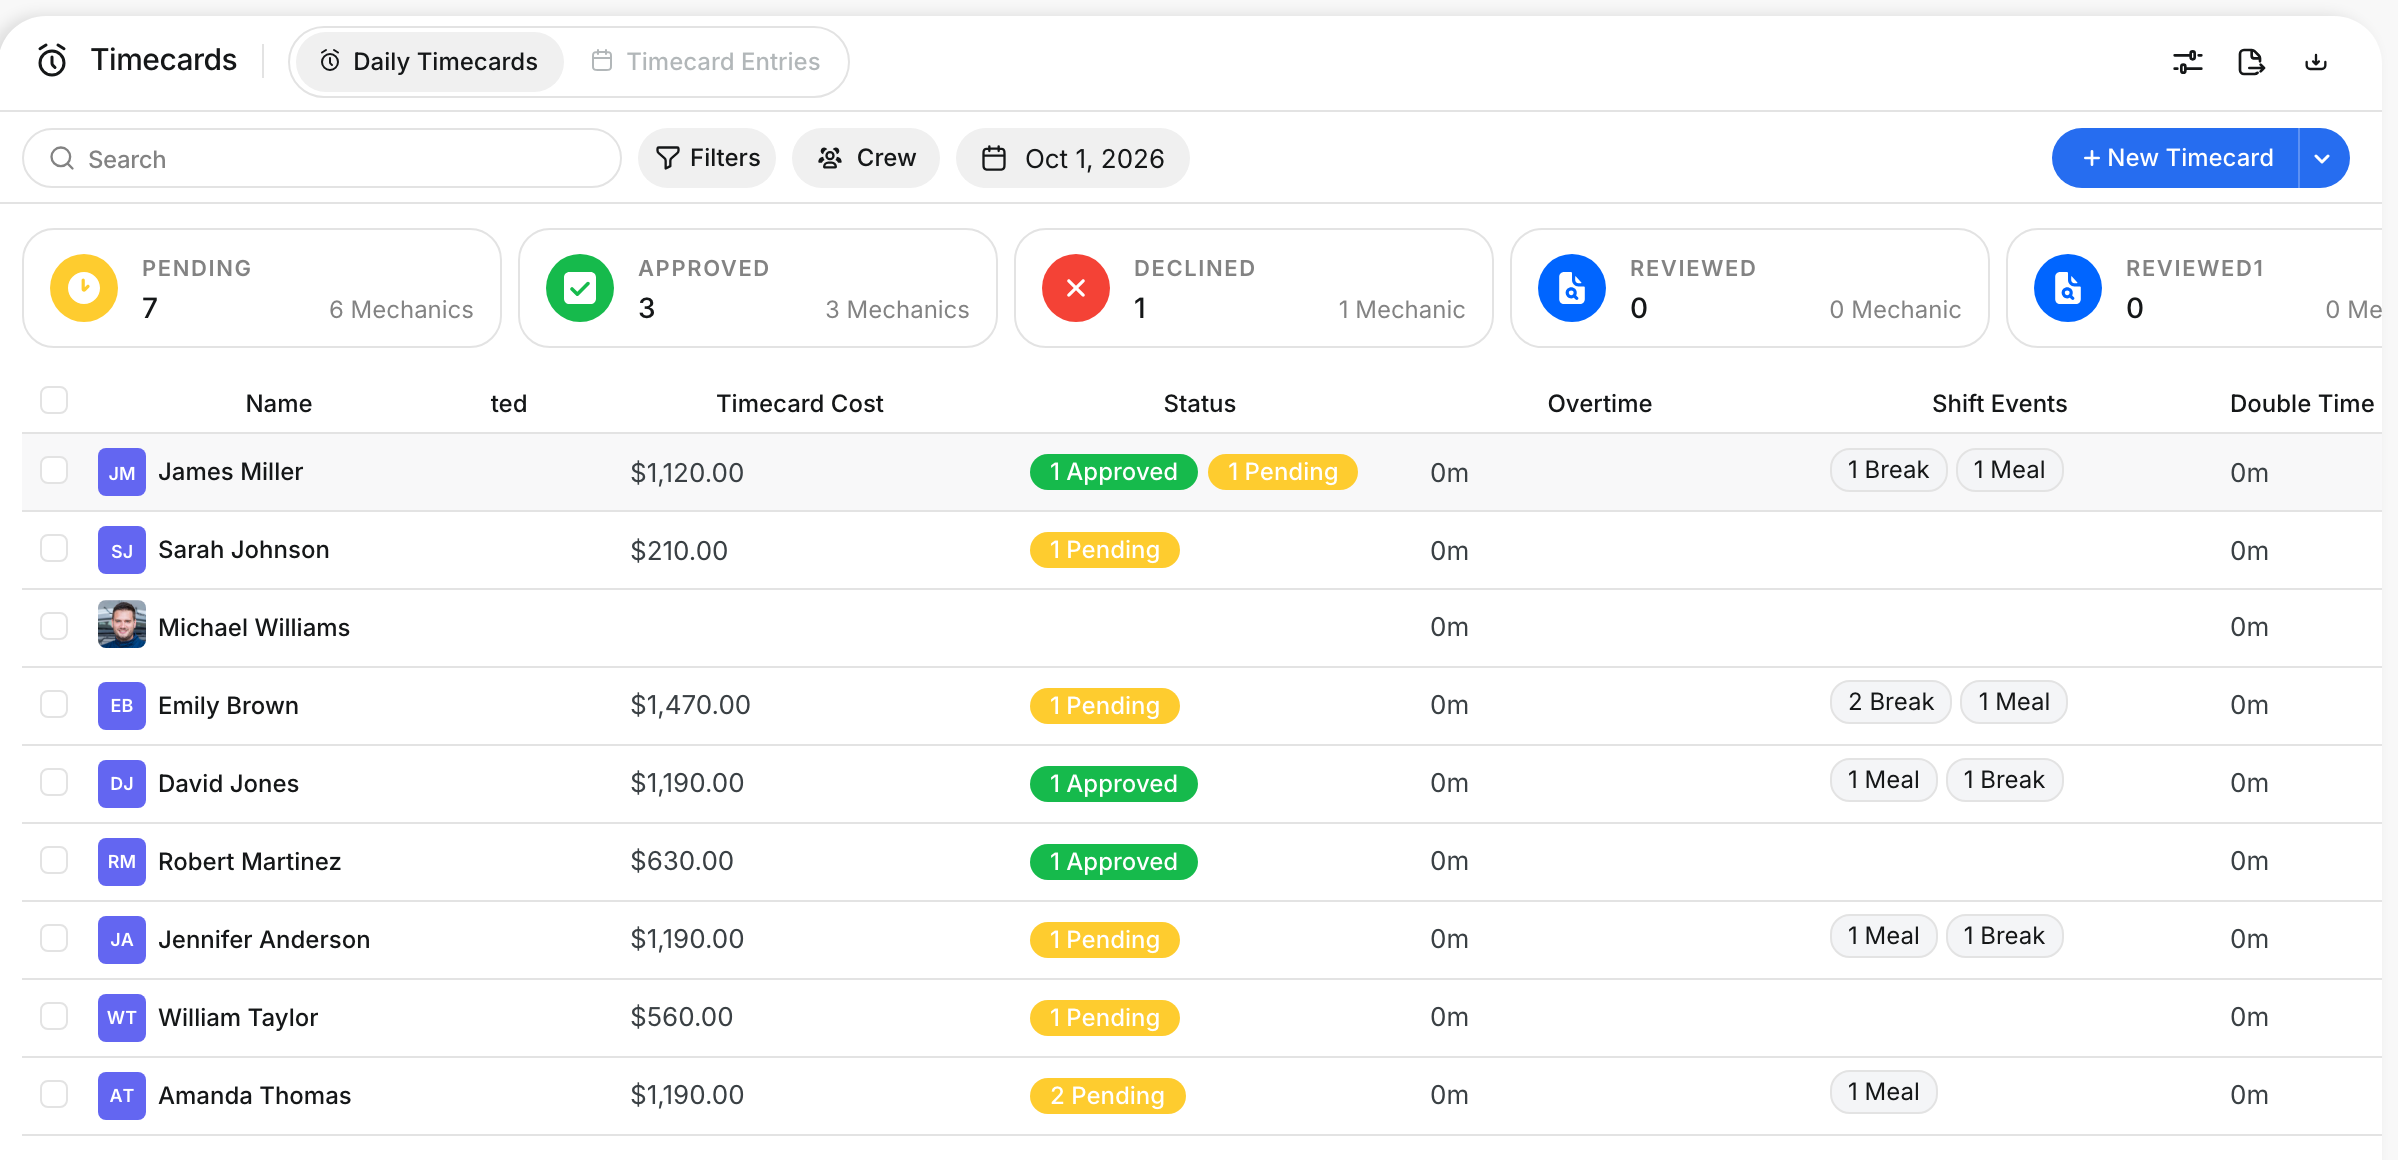
Task: Click James Miller's 1 Approved badge
Action: point(1114,472)
